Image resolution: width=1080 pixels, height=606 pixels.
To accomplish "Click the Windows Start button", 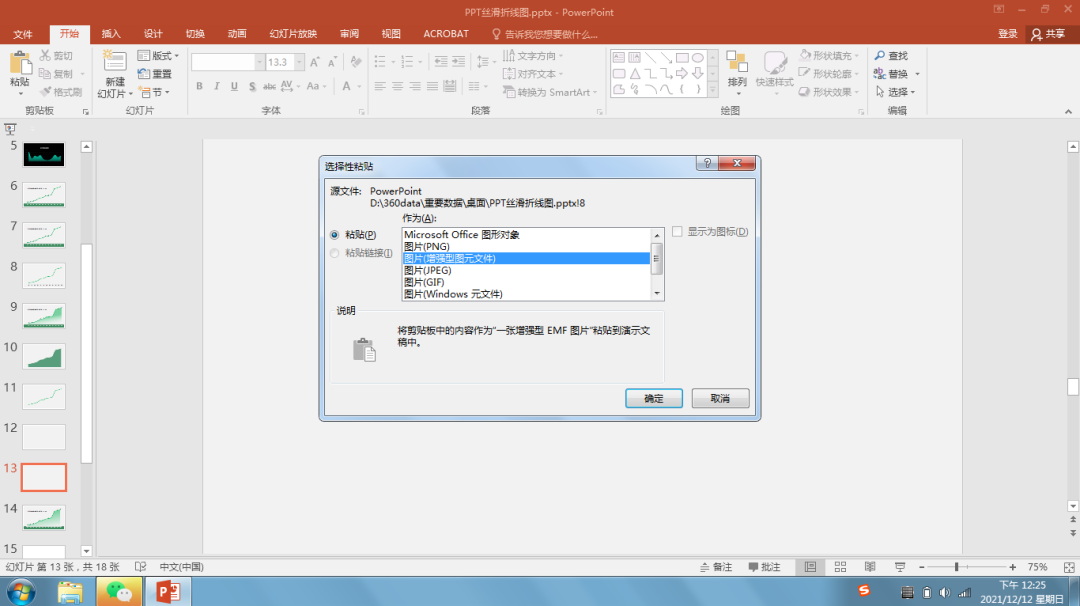I will (x=21, y=592).
